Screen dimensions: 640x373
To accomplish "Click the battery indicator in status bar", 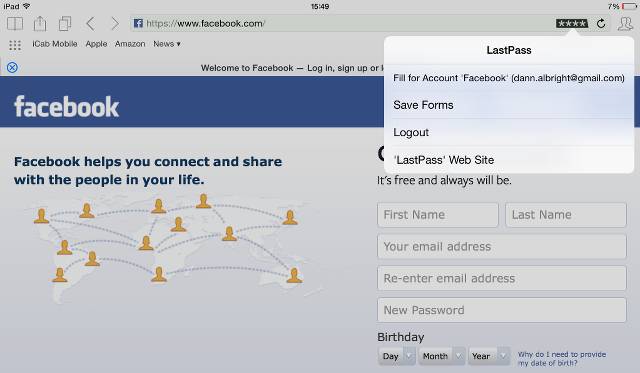I will tap(629, 7).
